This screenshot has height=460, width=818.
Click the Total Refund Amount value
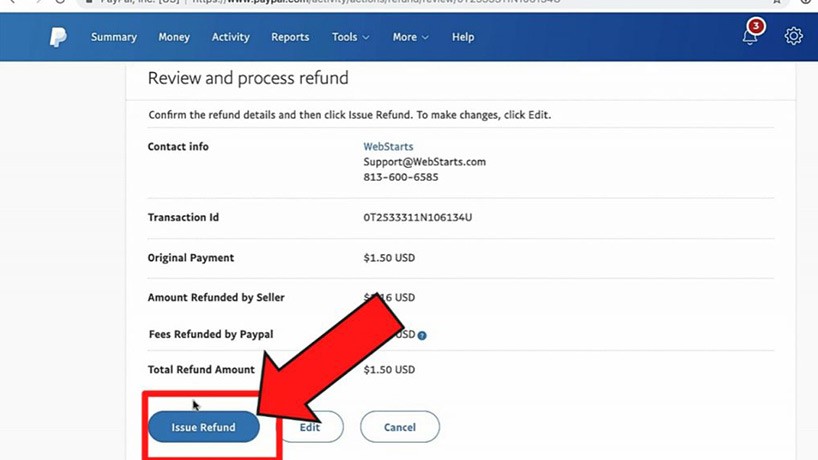388,370
